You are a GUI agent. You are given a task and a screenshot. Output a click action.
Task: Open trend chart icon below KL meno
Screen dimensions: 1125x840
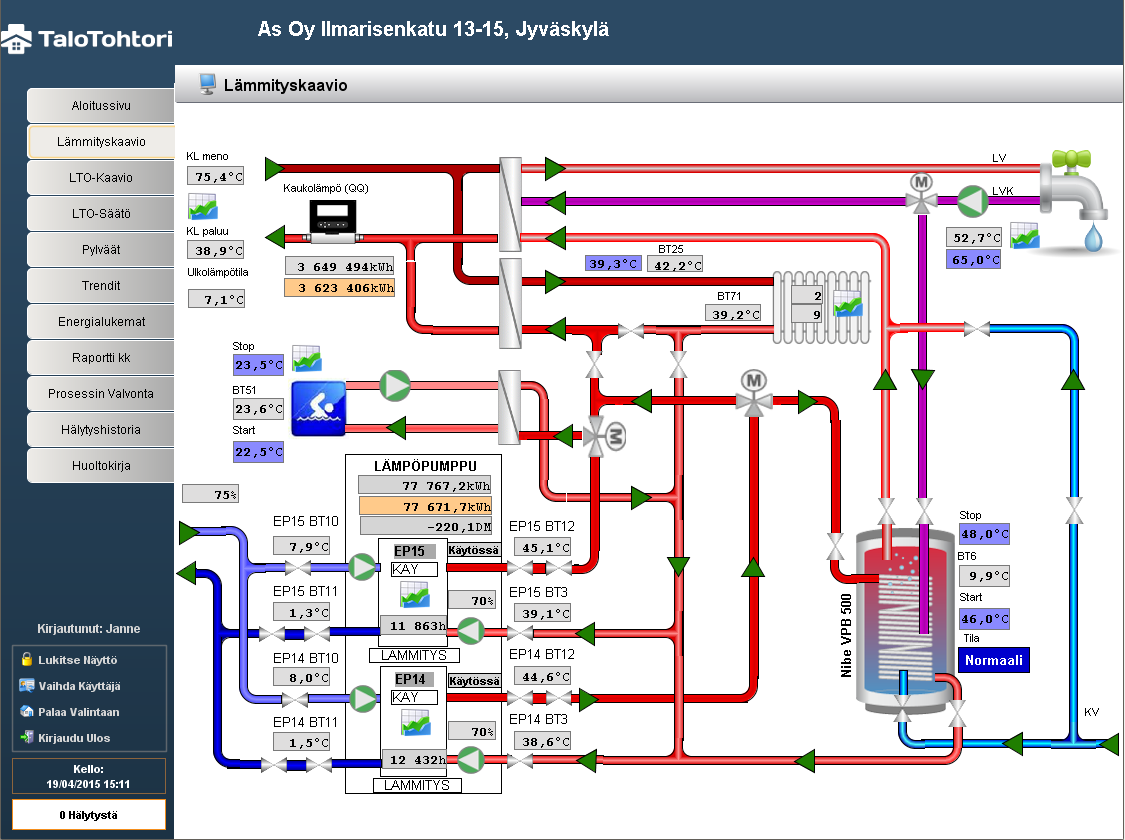(202, 207)
